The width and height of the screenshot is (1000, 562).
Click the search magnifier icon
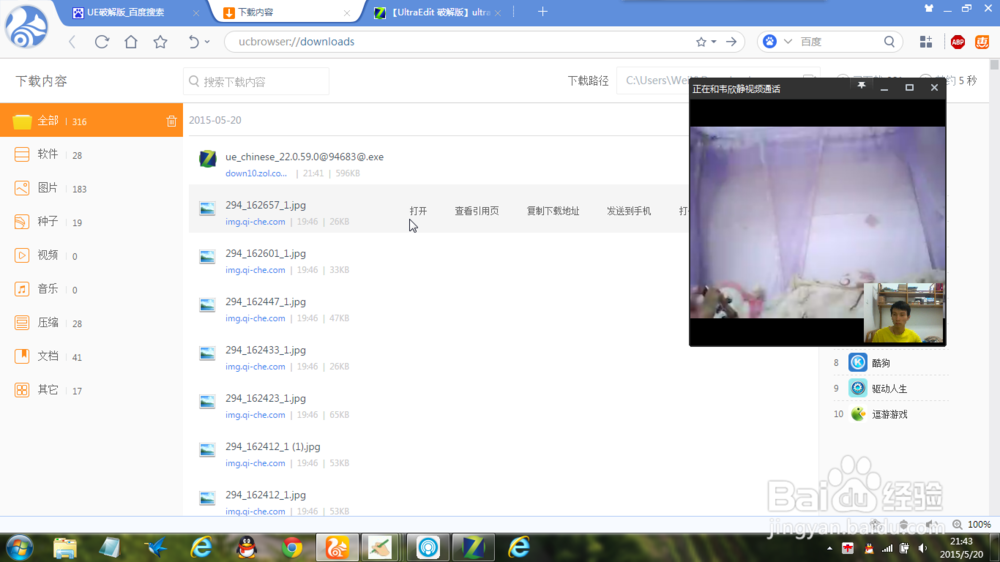[x=889, y=41]
